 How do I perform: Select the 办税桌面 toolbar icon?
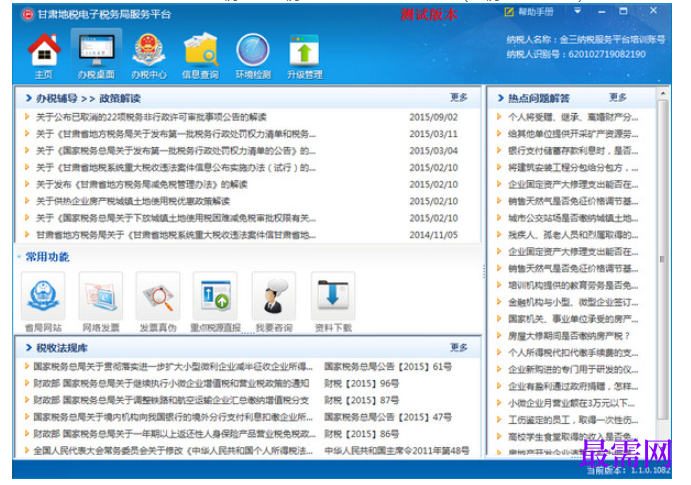click(x=96, y=56)
